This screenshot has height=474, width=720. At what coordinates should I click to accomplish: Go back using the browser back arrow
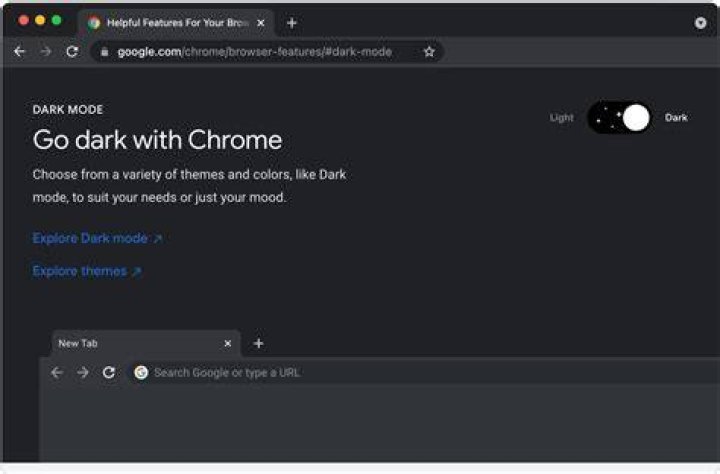coord(19,51)
